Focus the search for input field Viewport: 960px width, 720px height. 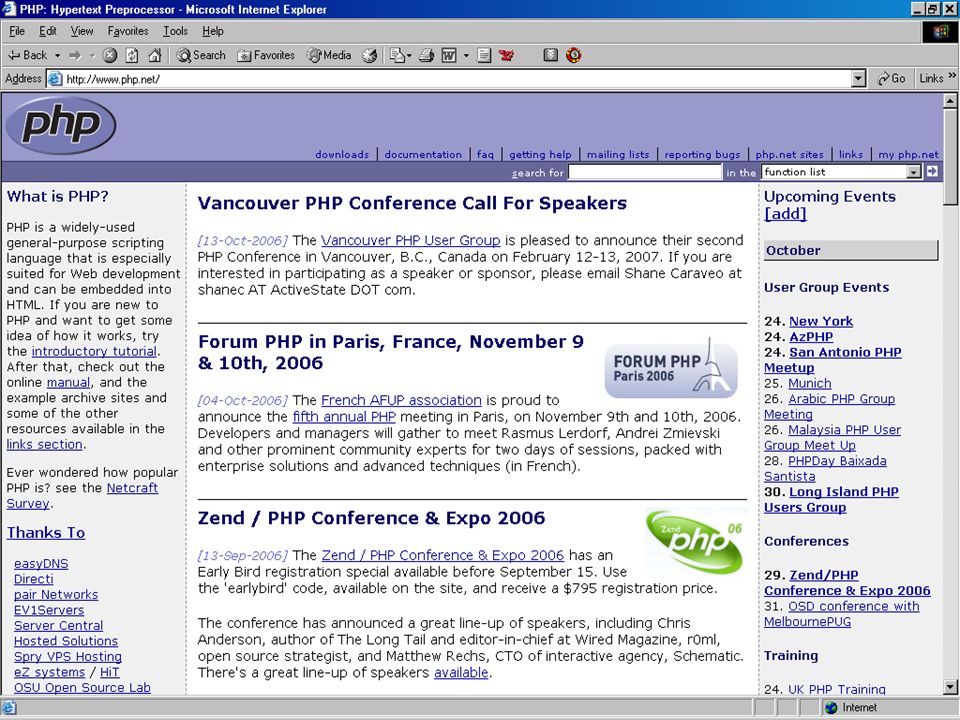[645, 172]
